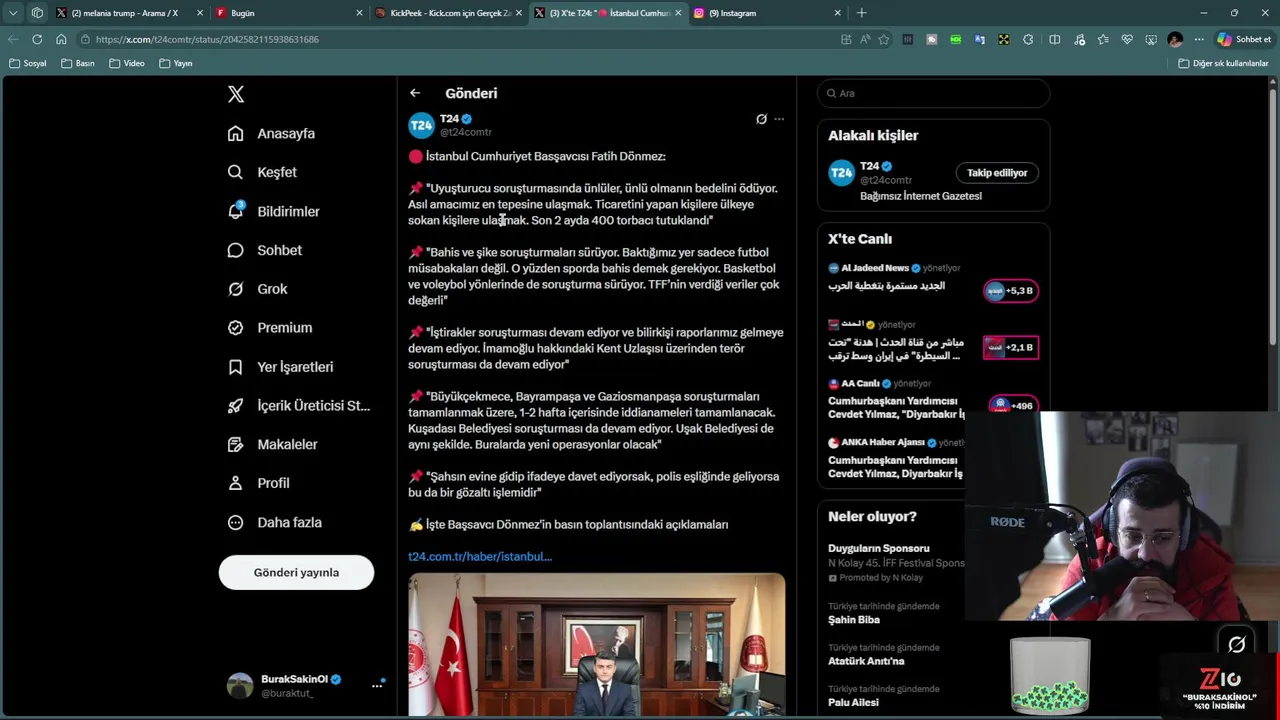Viewport: 1280px width, 720px height.
Task: Click the T24 avatar on the post
Action: 421,125
